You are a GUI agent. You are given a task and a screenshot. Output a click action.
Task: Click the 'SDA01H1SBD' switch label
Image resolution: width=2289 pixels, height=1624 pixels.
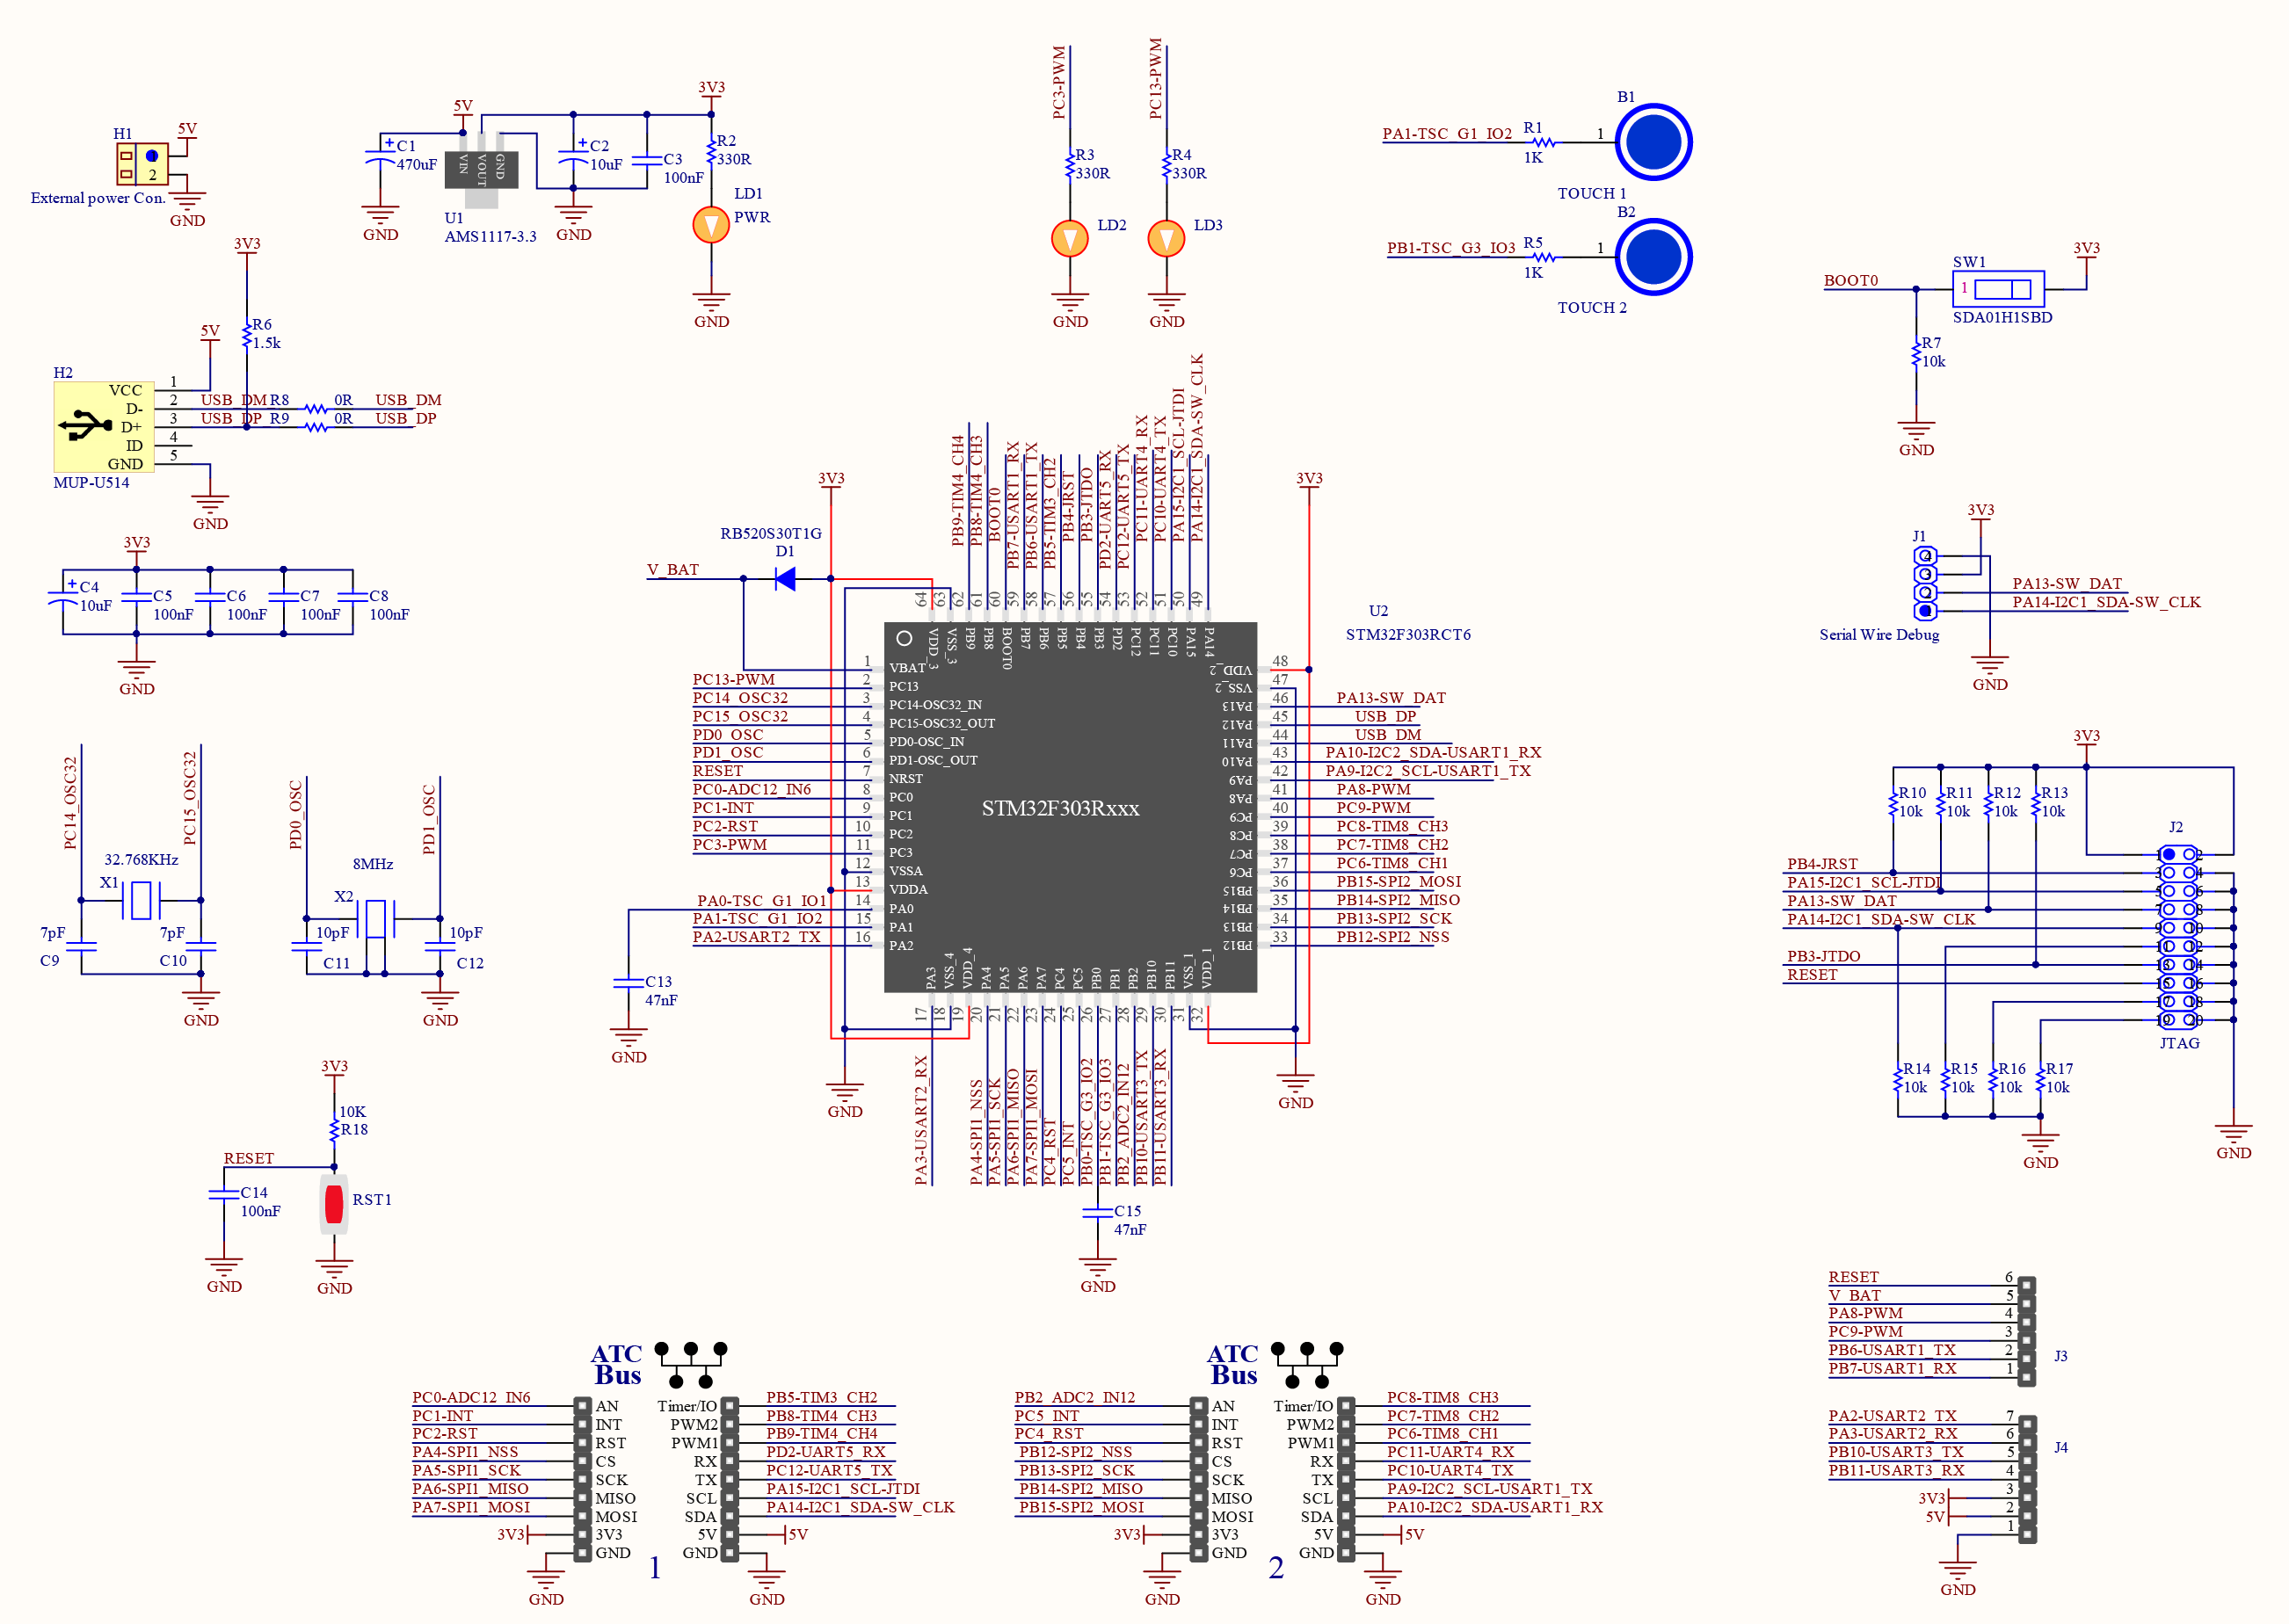click(2002, 318)
